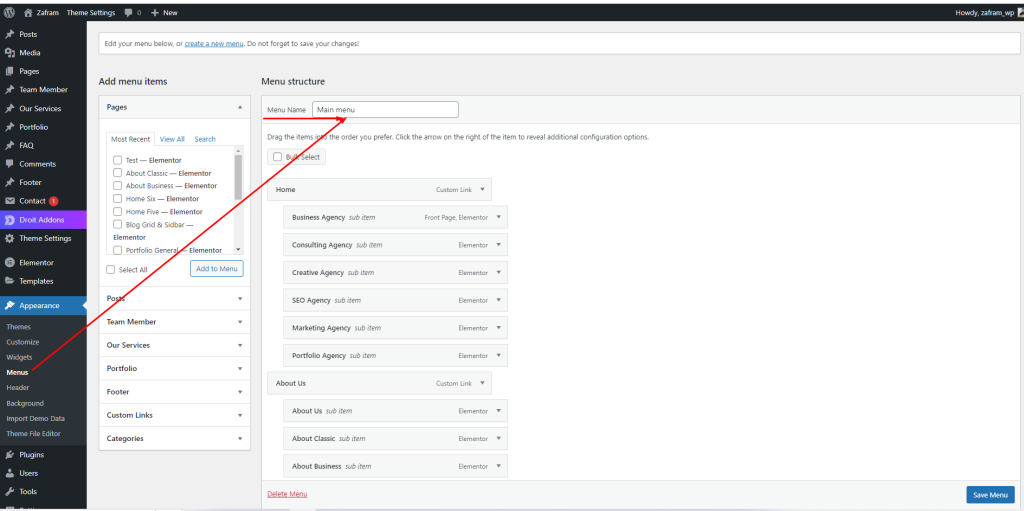
Task: Click the Delete Menu link
Action: tap(287, 494)
